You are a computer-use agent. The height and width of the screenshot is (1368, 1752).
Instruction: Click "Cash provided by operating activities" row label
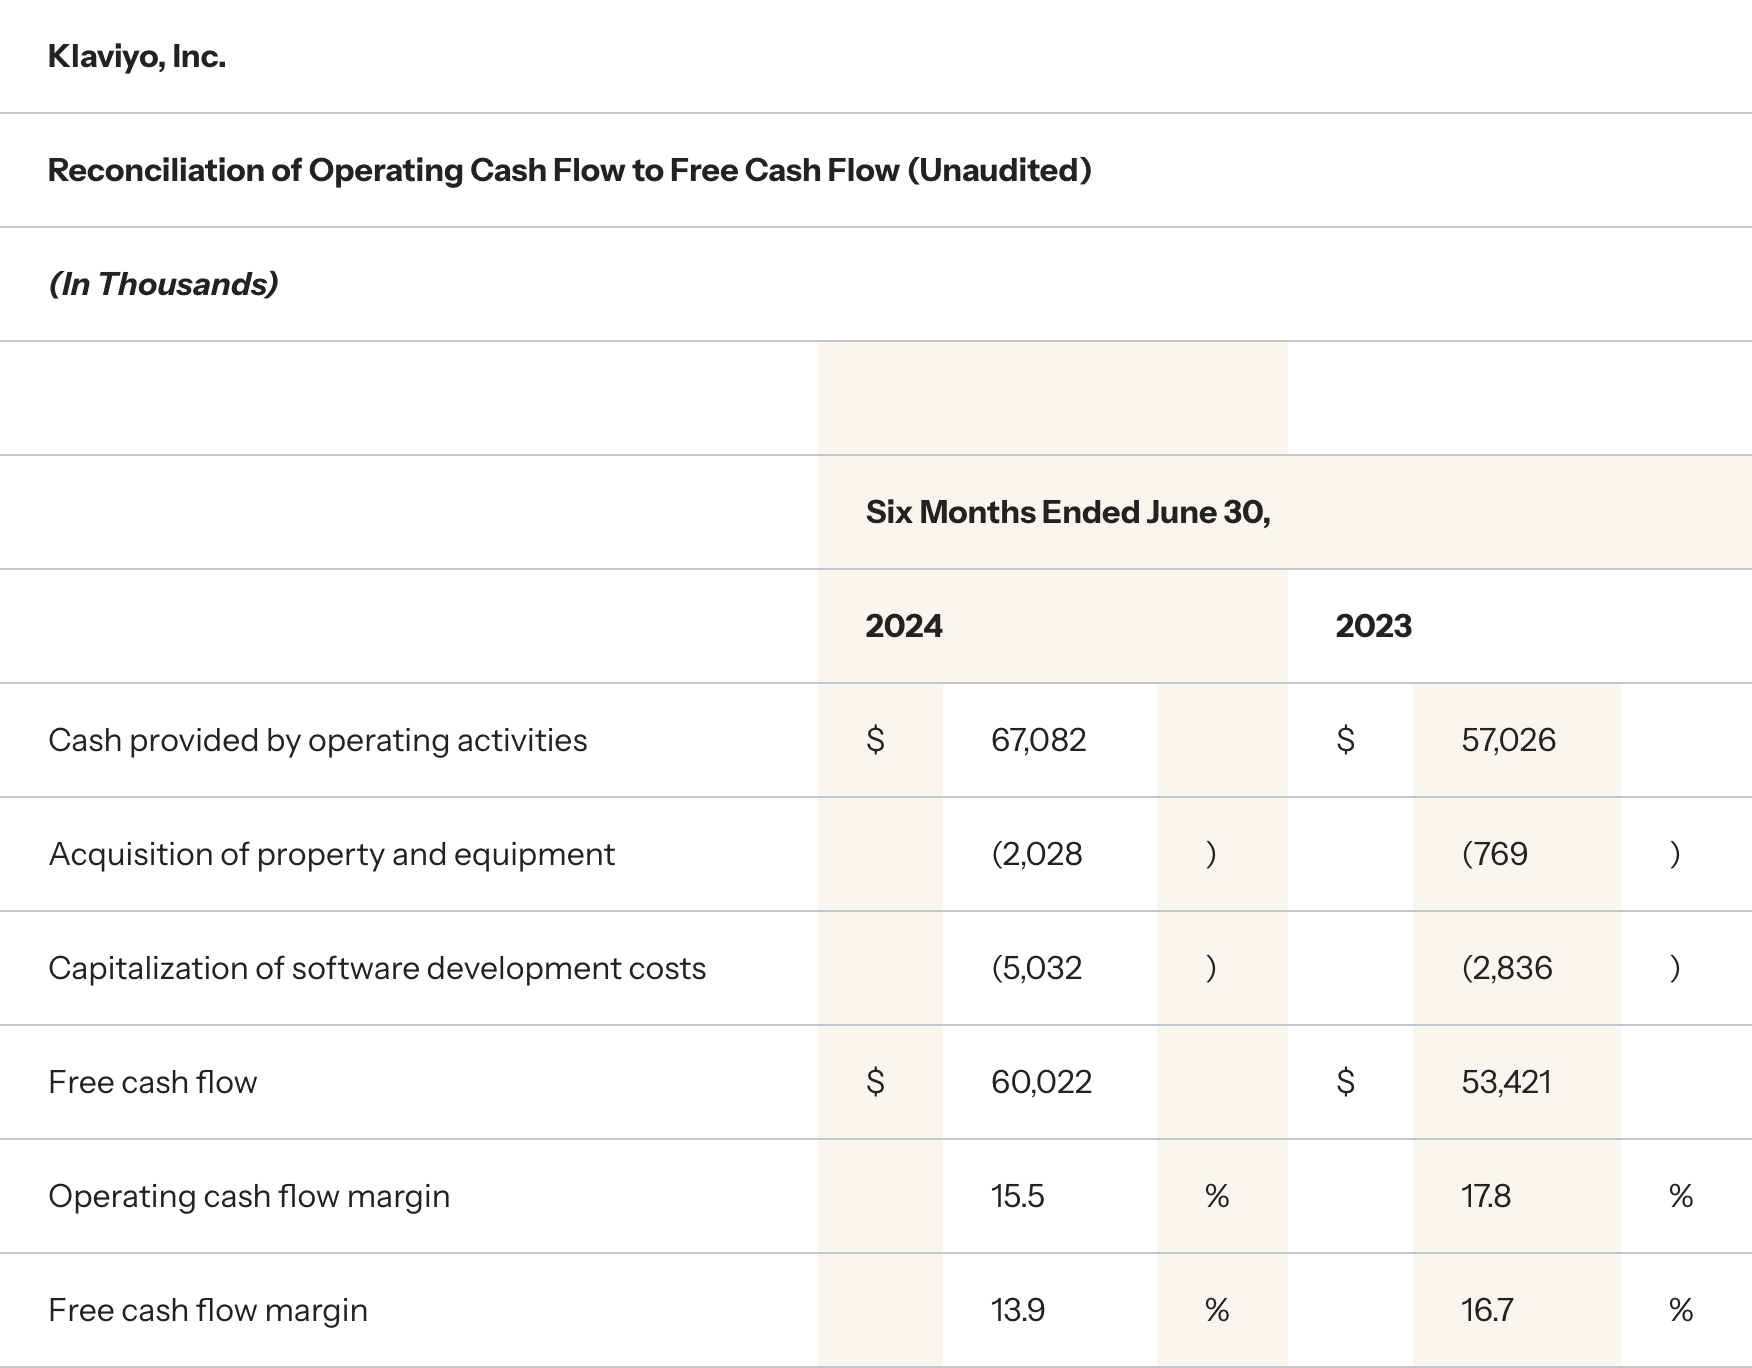pyautogui.click(x=317, y=740)
